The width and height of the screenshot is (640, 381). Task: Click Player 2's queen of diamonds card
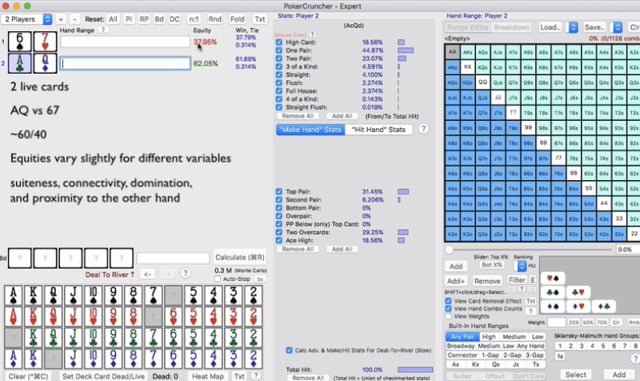pos(45,63)
